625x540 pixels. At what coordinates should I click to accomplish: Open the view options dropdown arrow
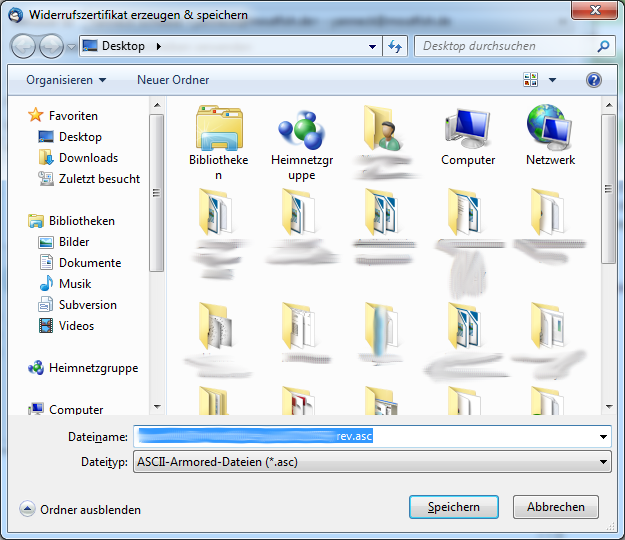tap(552, 80)
